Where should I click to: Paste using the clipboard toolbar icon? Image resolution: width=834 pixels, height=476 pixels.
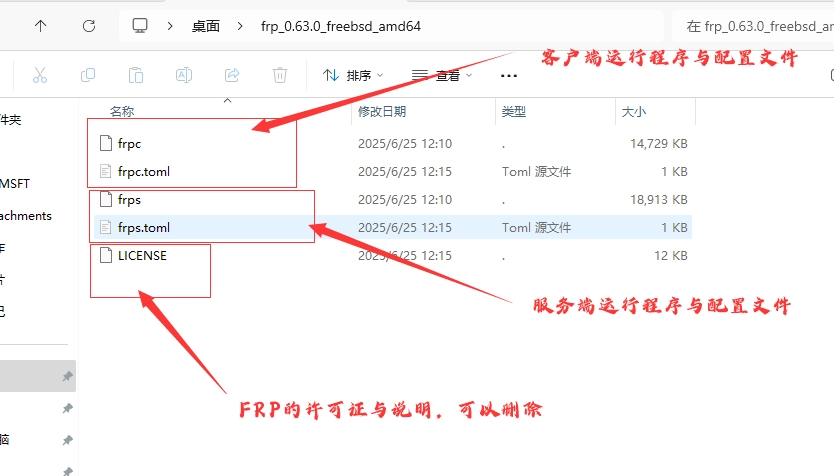pyautogui.click(x=136, y=75)
